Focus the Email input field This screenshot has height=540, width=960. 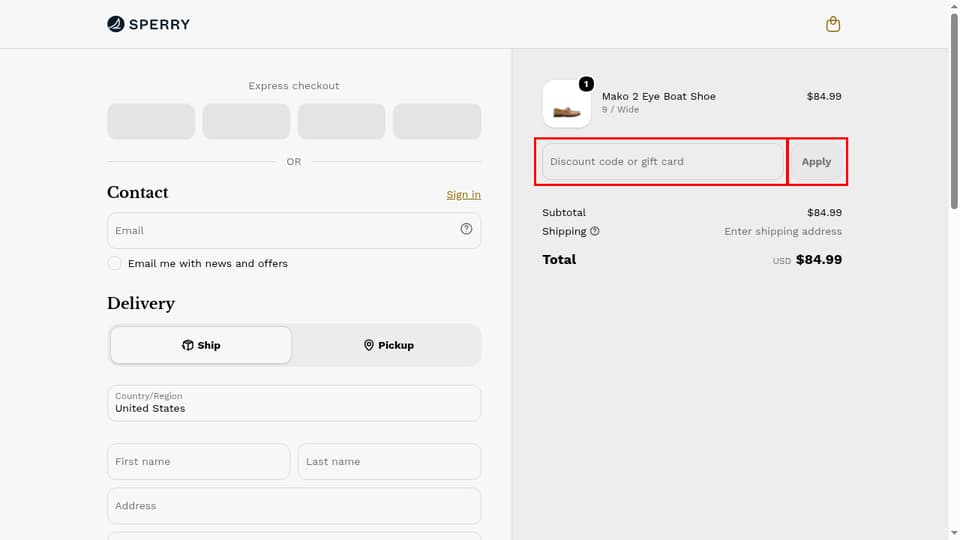click(294, 231)
